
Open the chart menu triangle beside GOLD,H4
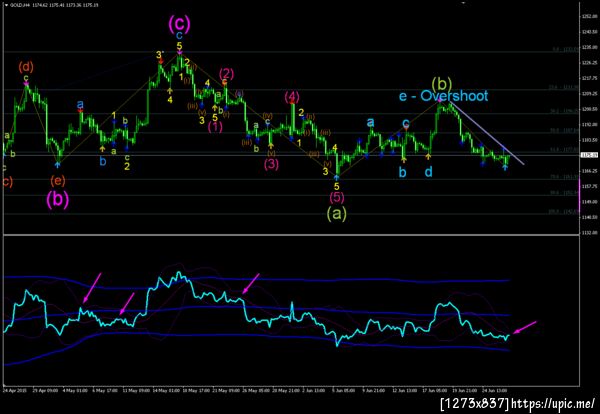coord(6,5)
